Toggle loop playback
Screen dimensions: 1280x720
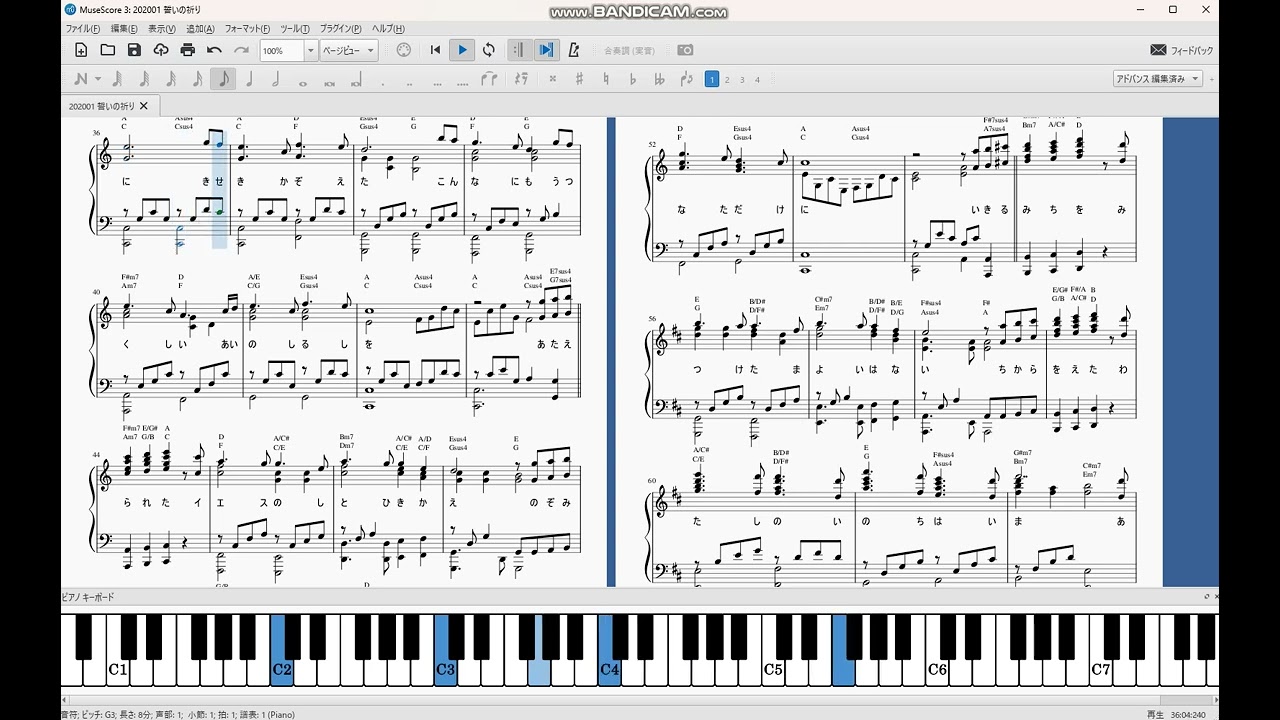pyautogui.click(x=489, y=50)
